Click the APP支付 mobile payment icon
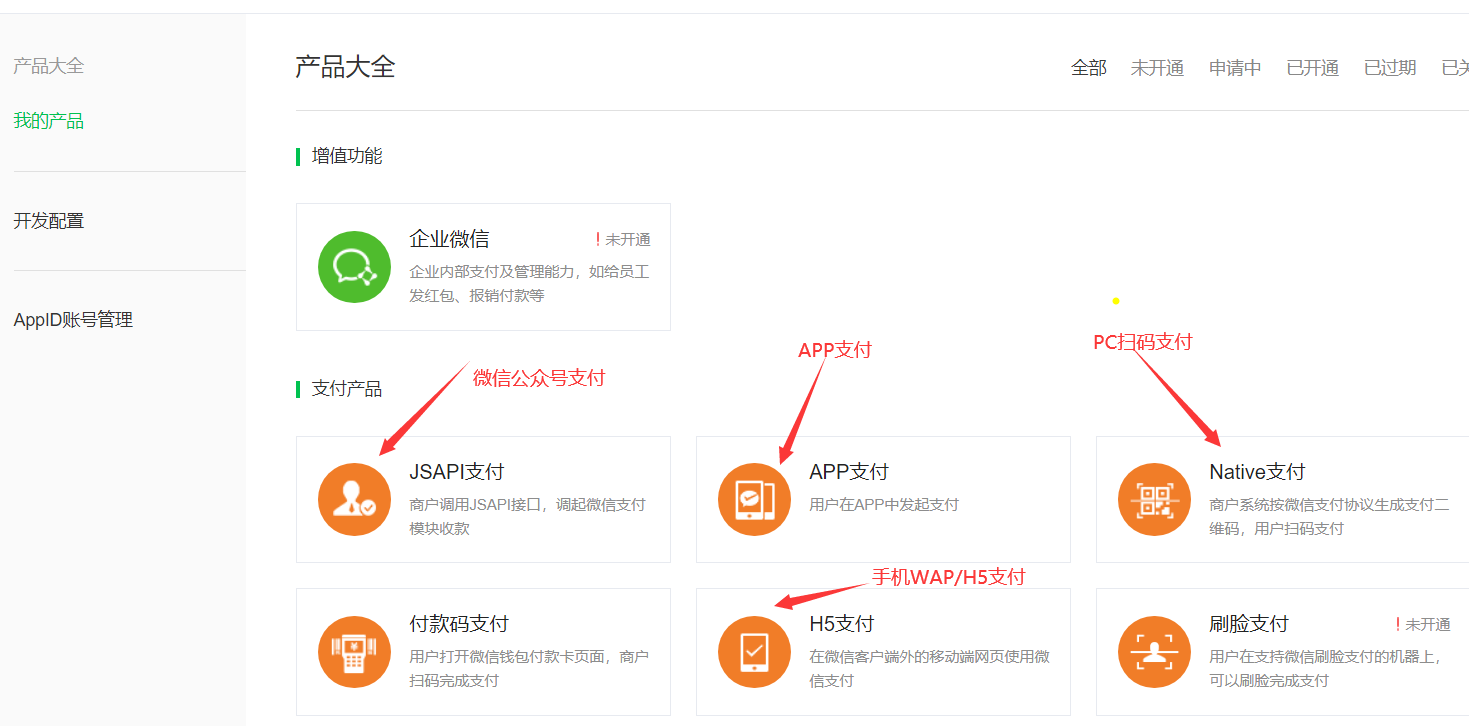This screenshot has height=726, width=1469. point(754,498)
